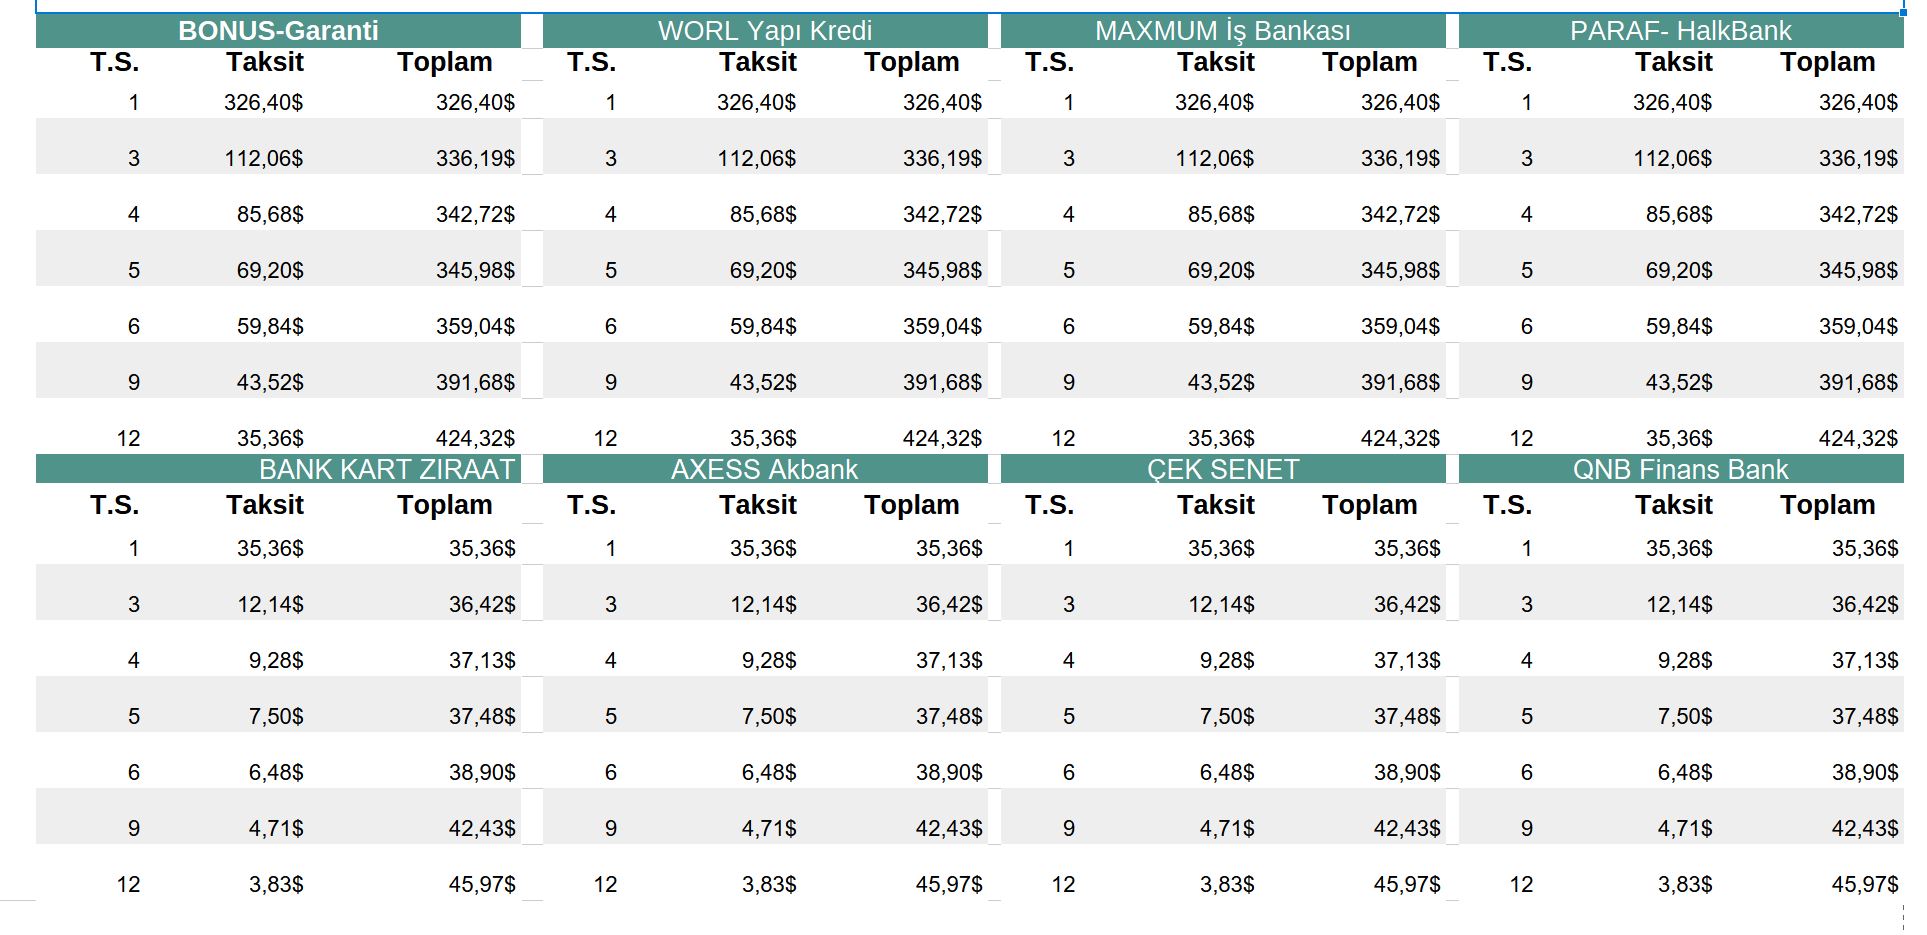The height and width of the screenshot is (935, 1927).
Task: Click the 38,90$ total under AXESS Akbank
Action: tap(949, 772)
